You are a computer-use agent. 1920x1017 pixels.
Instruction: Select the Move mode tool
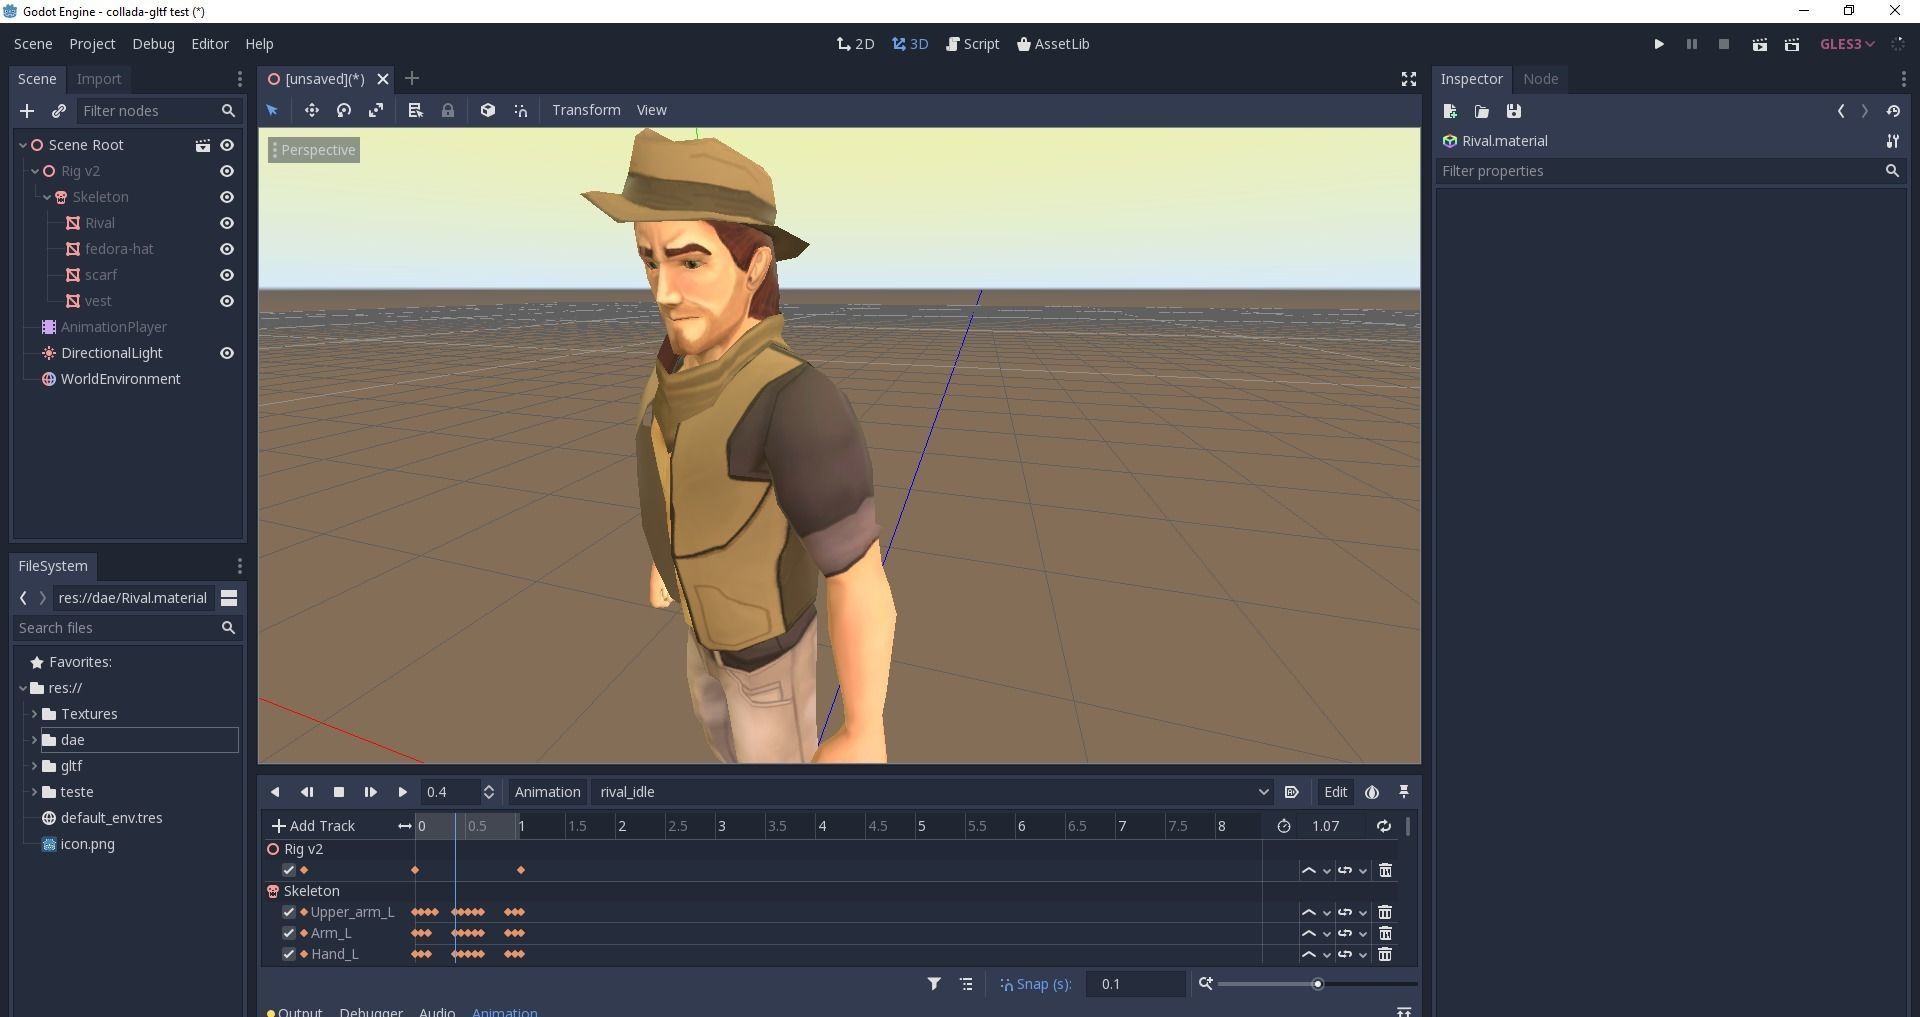(x=312, y=110)
